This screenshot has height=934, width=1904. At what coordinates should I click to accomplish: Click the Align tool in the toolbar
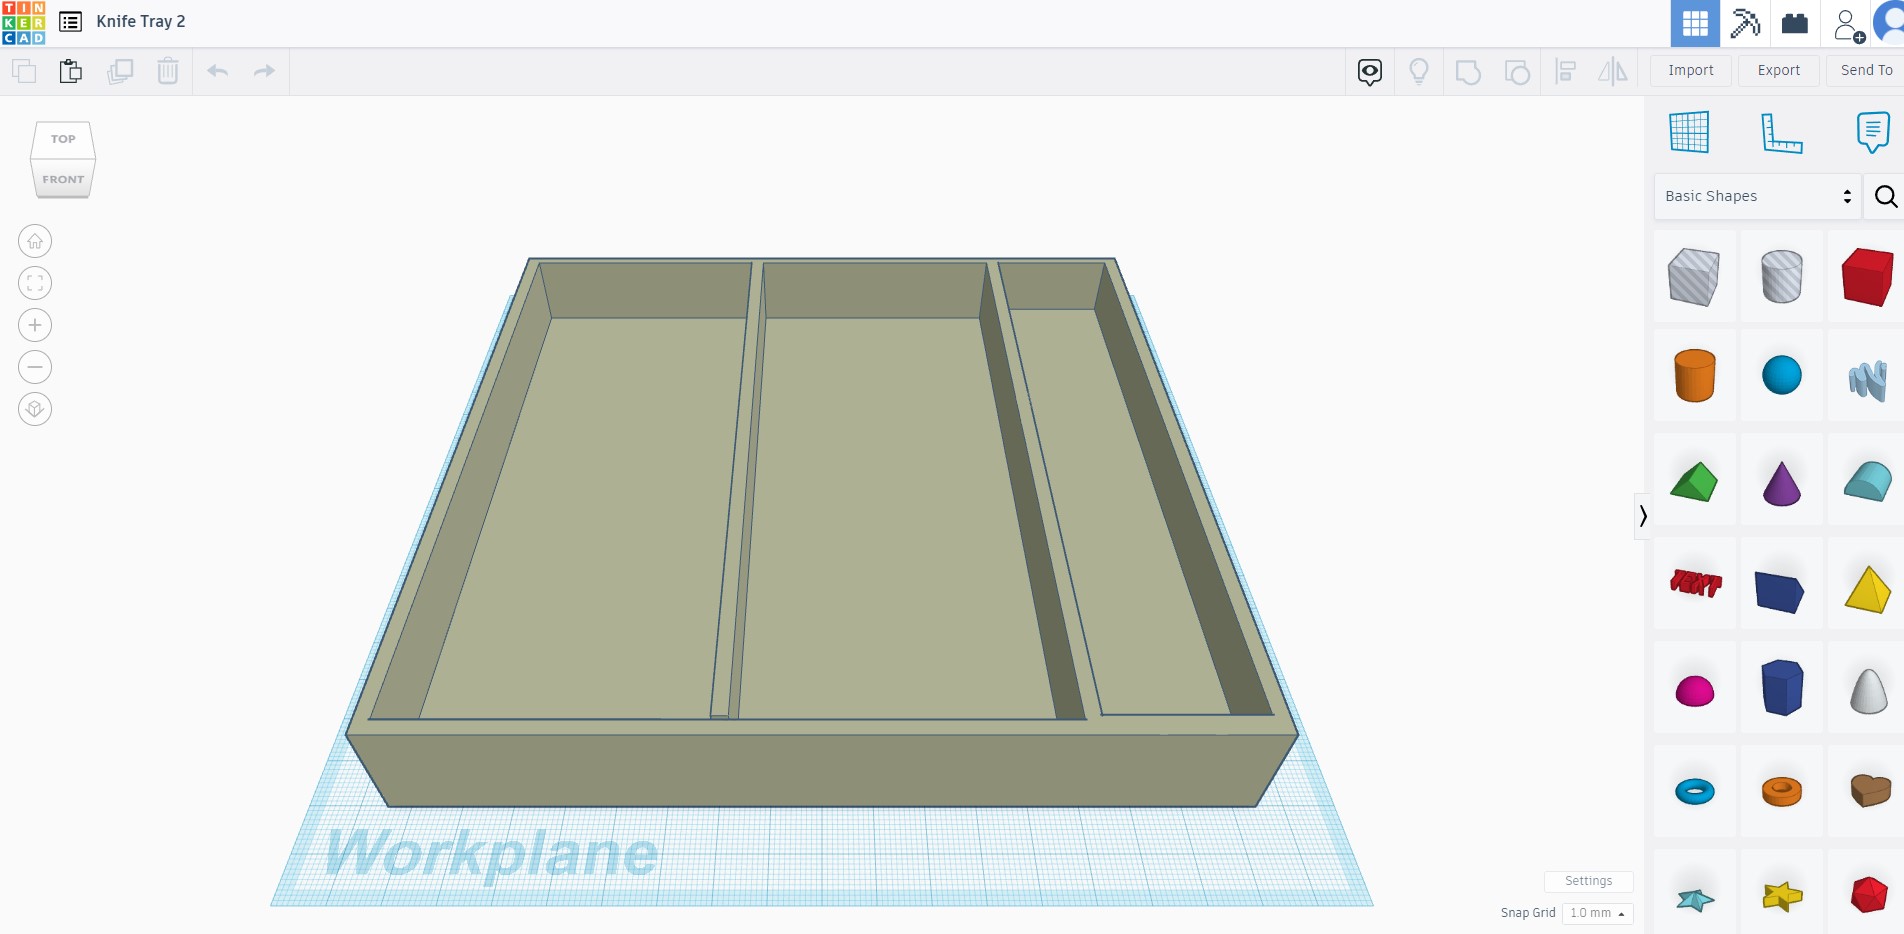[x=1566, y=71]
